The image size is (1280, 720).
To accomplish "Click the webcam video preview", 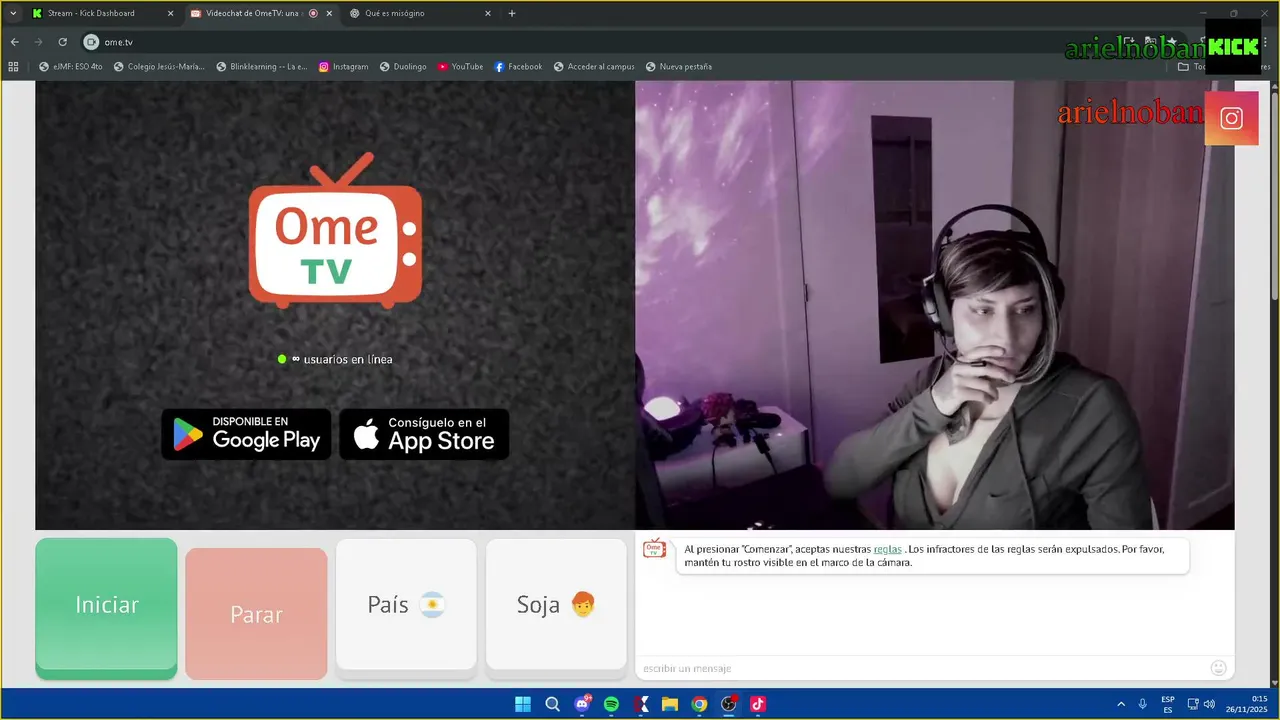I will pos(935,305).
